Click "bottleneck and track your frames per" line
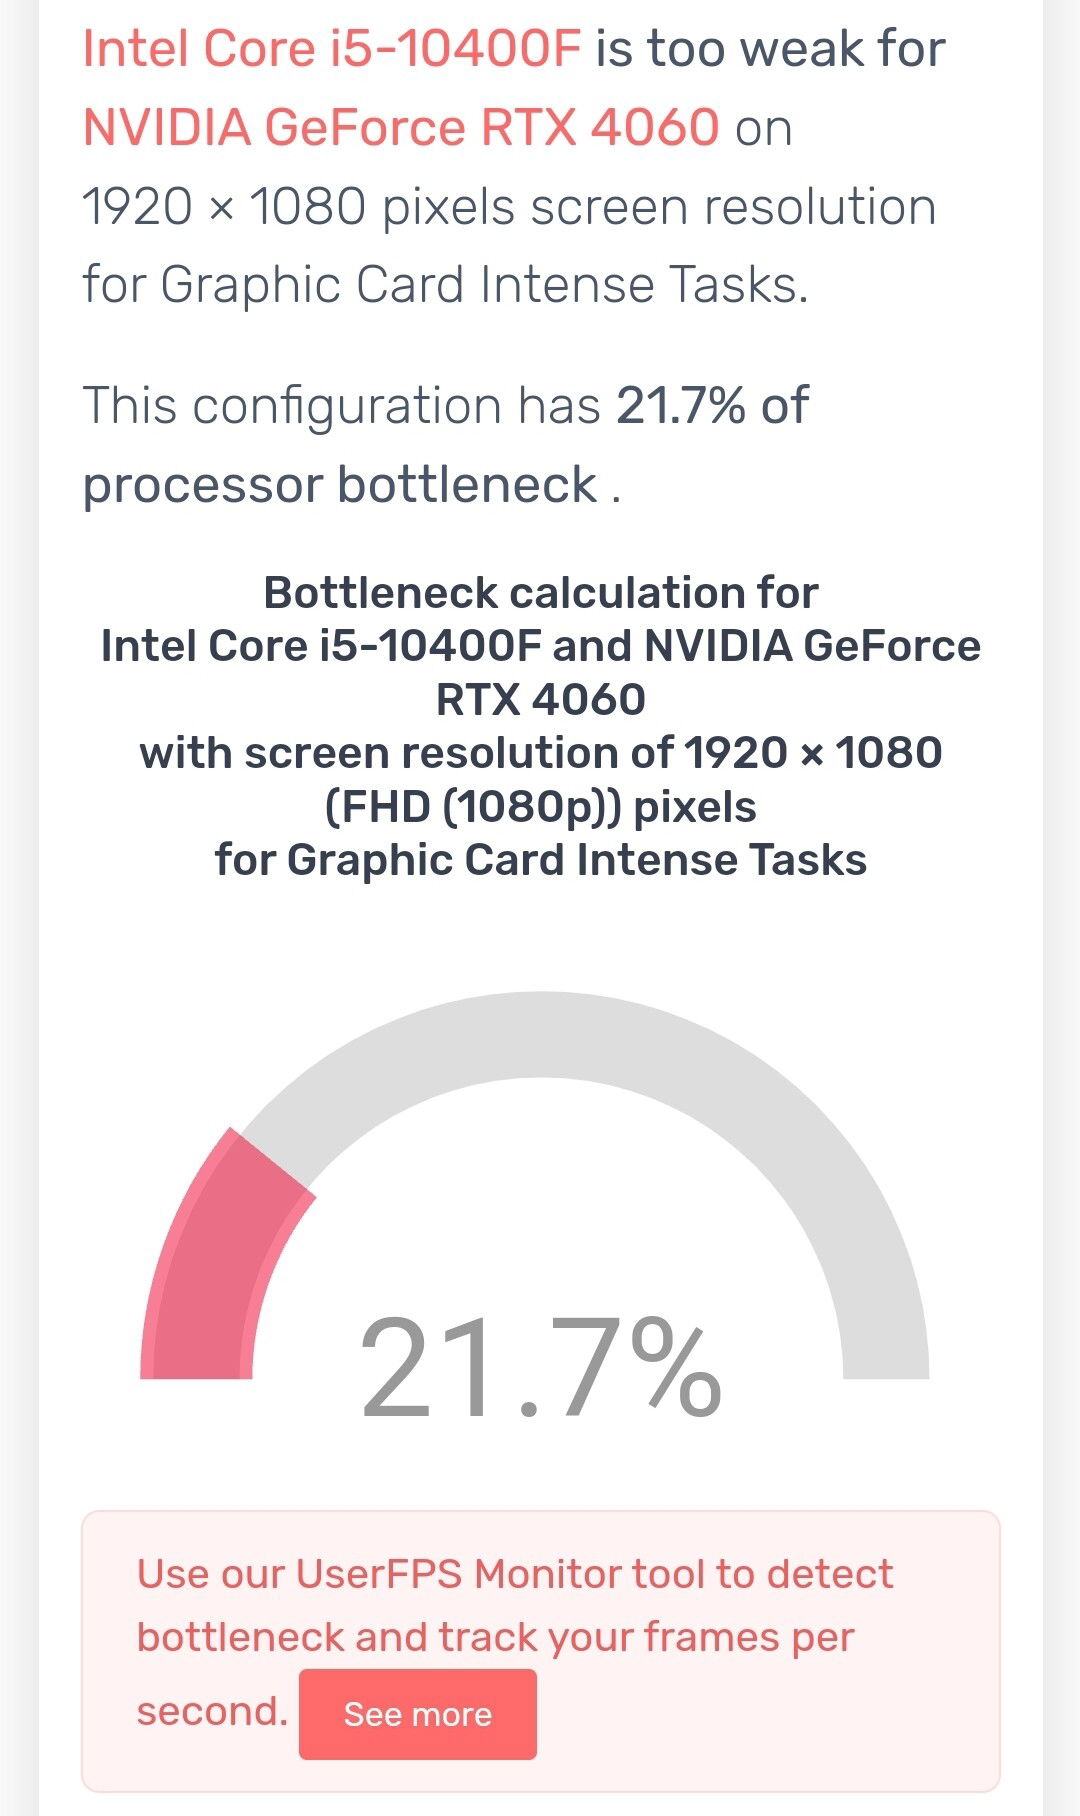This screenshot has width=1080, height=1816. 495,1638
